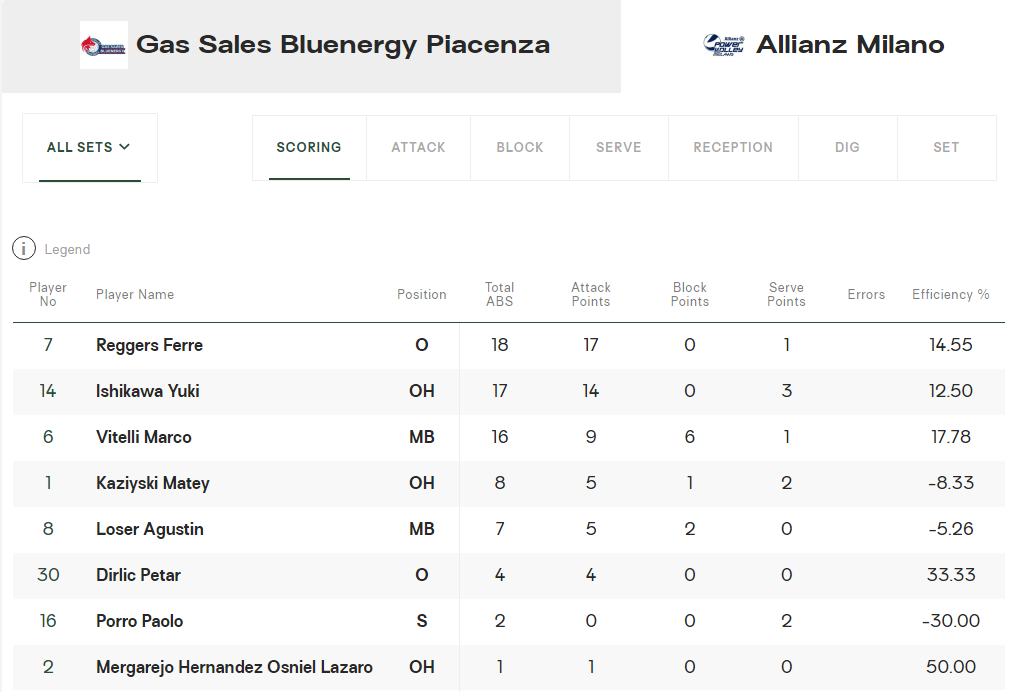Sort by Position column header

(x=421, y=294)
